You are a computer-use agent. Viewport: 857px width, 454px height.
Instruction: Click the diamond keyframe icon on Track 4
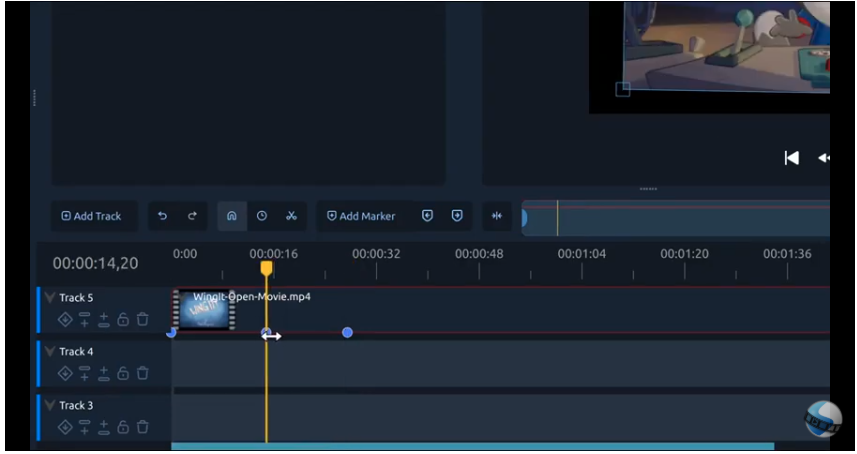[65, 374]
